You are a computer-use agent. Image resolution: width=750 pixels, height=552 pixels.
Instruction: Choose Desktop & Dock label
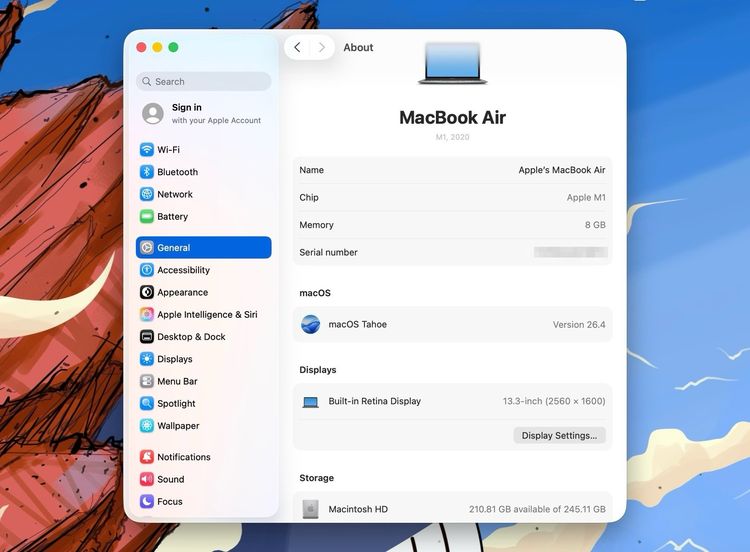(x=191, y=337)
